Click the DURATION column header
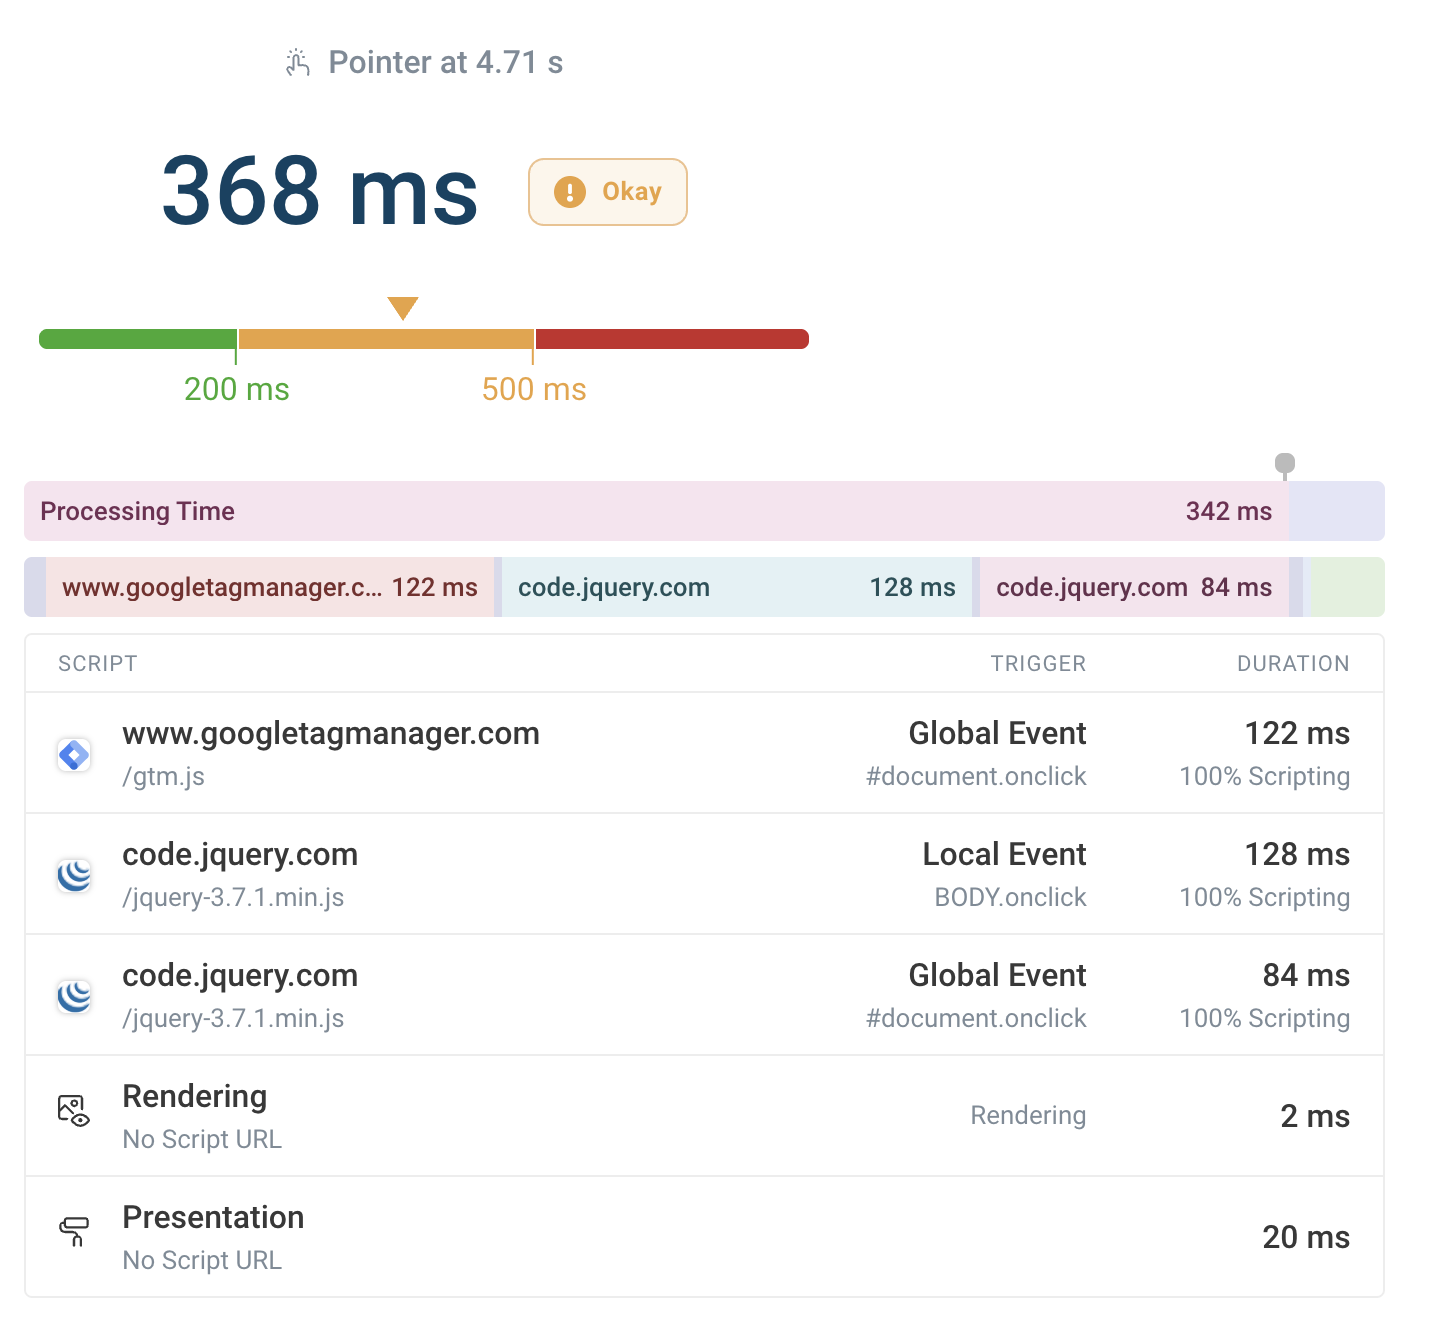Screen dimensions: 1442x1334 [x=1293, y=664]
